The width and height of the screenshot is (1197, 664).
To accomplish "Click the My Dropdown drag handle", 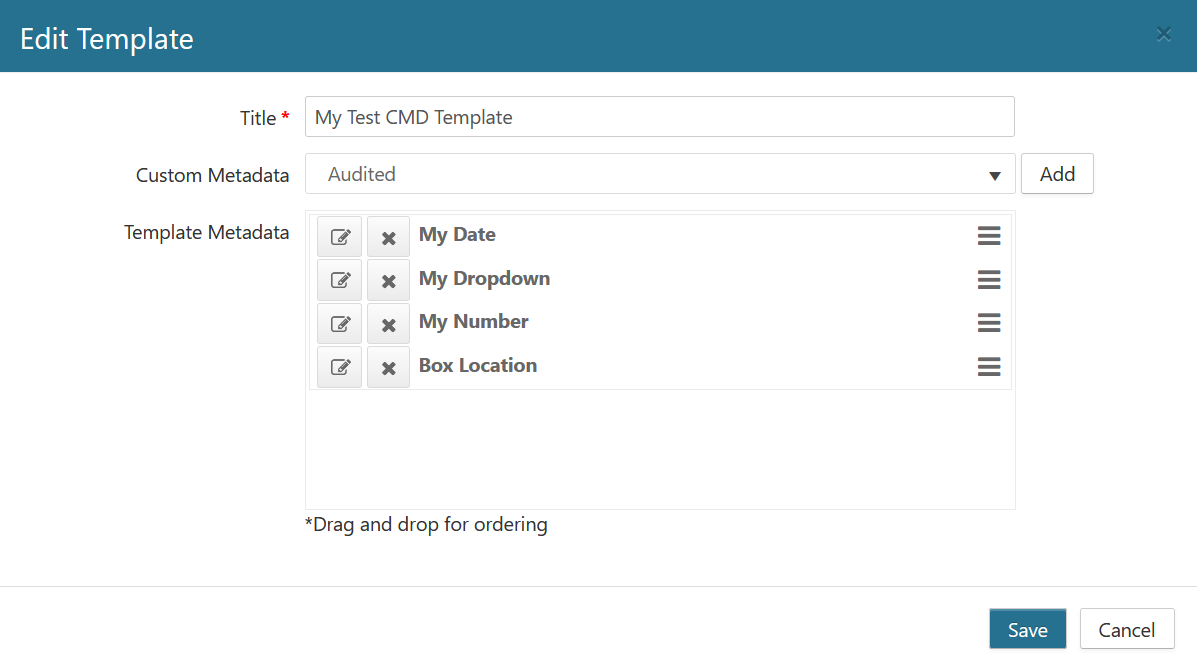I will [988, 280].
